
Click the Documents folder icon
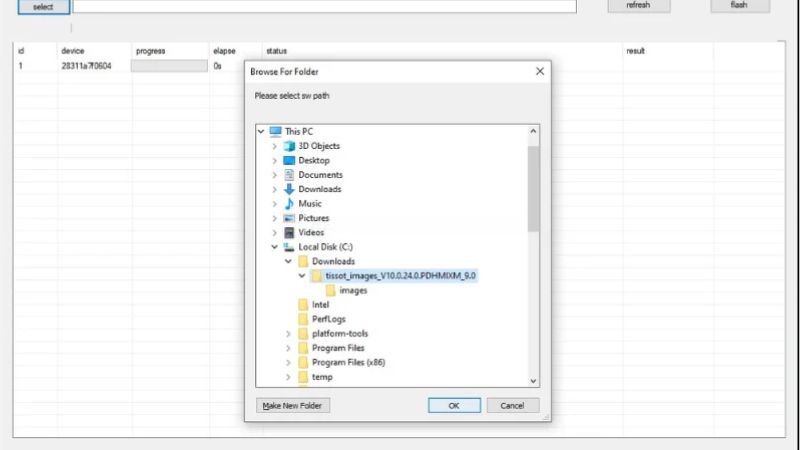point(289,175)
